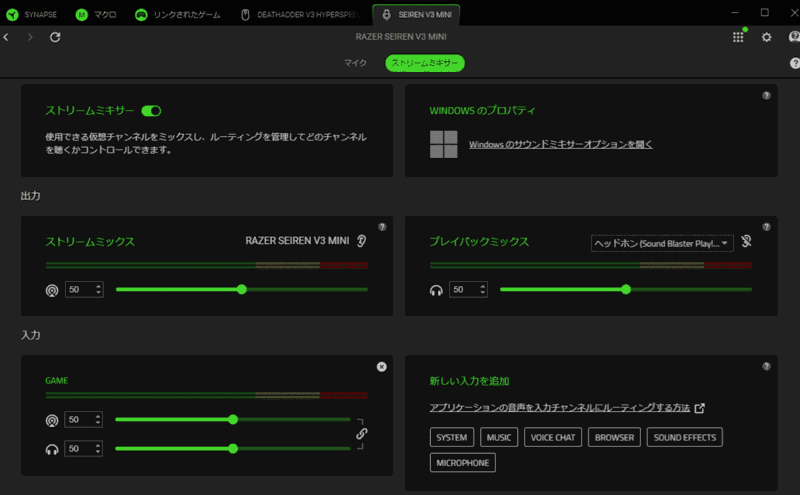This screenshot has width=800, height=495.
Task: Add SYSTEM input channel
Action: coord(452,437)
